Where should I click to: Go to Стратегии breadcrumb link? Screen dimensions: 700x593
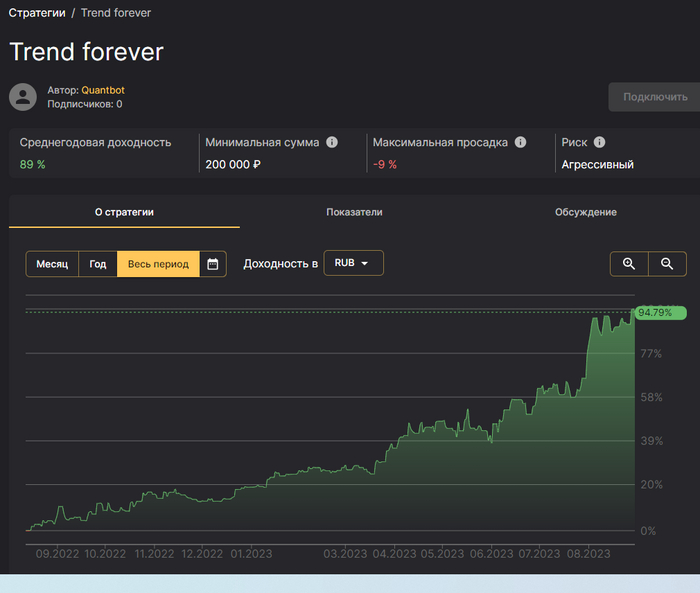pos(37,13)
